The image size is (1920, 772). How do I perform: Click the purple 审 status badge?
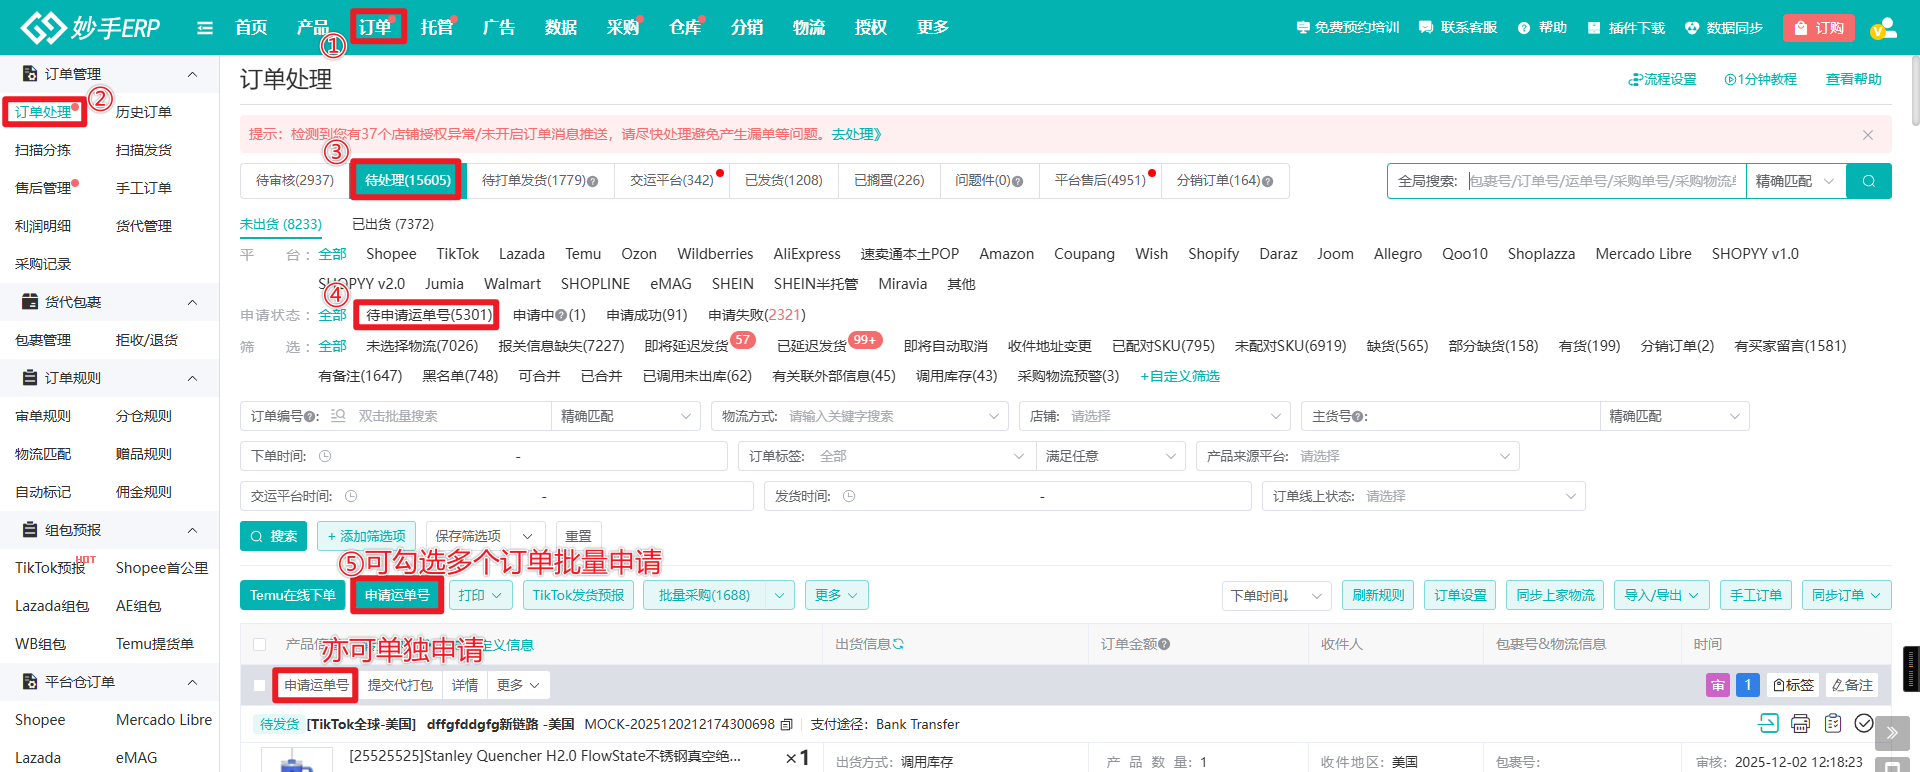[x=1717, y=685]
